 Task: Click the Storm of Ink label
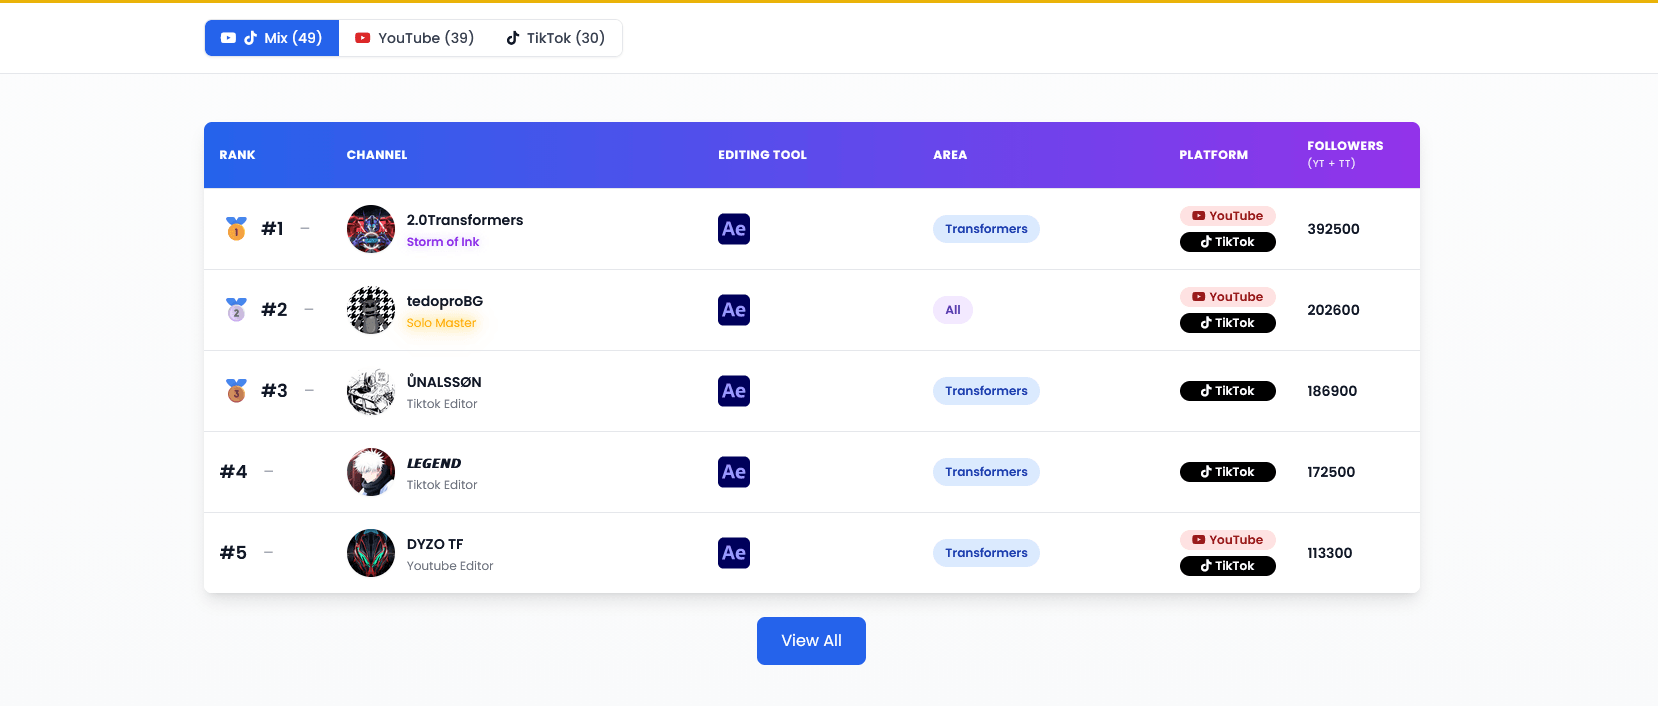(442, 242)
